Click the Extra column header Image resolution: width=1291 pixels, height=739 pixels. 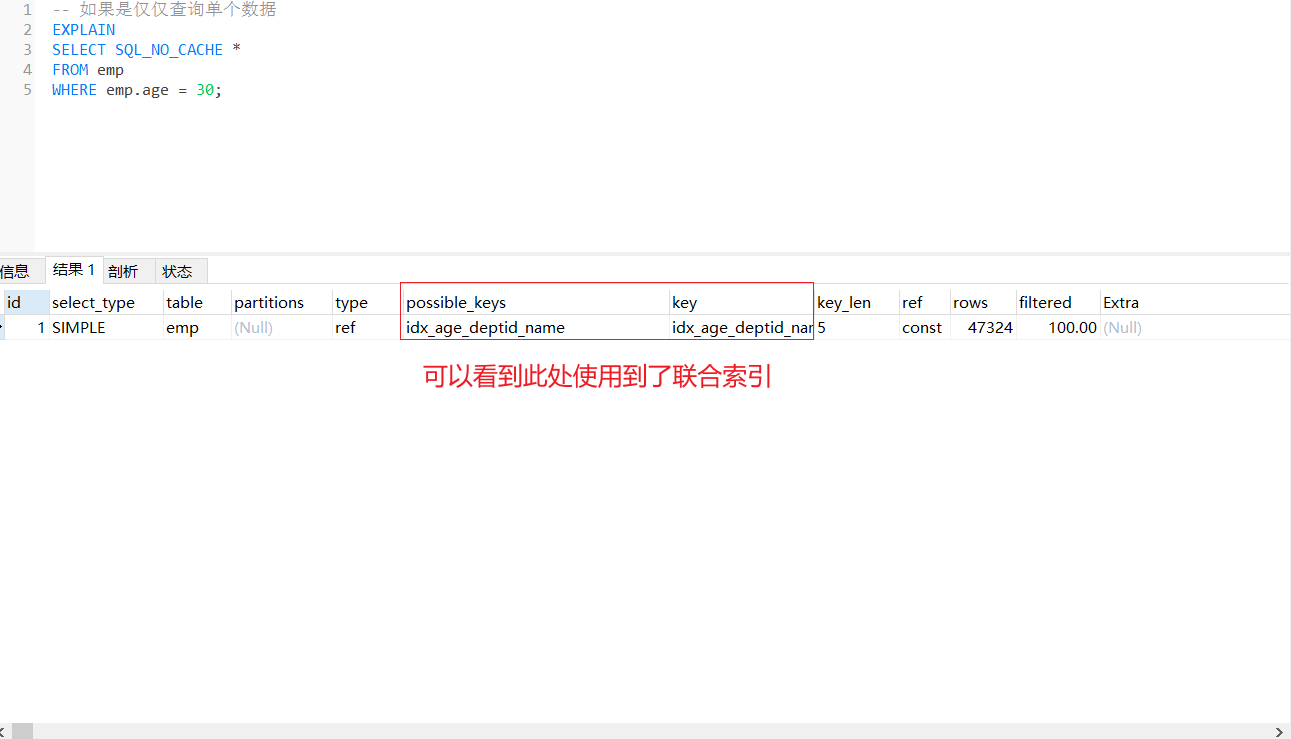1119,302
